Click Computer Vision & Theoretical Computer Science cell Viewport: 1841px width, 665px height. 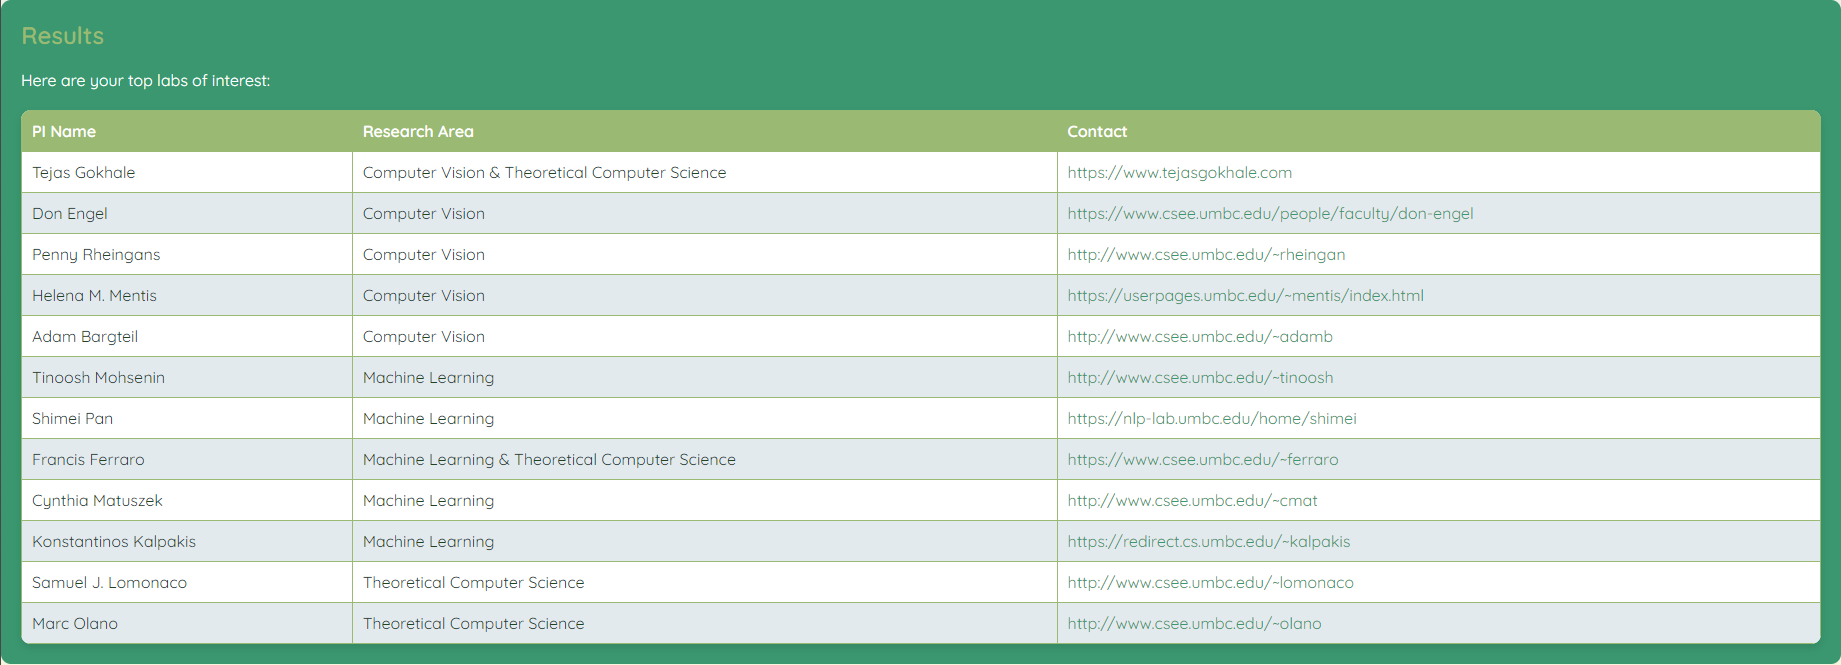705,172
